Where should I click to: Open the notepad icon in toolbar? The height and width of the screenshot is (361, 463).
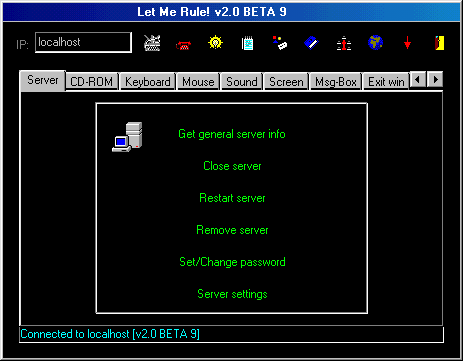(x=247, y=43)
